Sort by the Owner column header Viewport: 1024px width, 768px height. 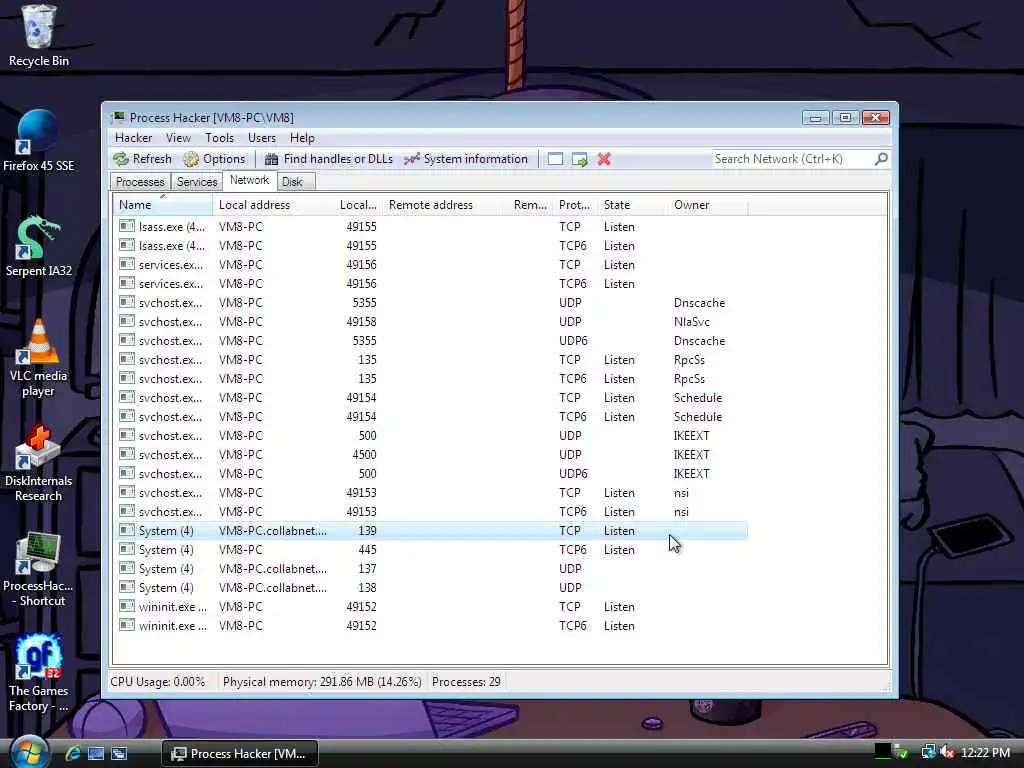tap(708, 204)
